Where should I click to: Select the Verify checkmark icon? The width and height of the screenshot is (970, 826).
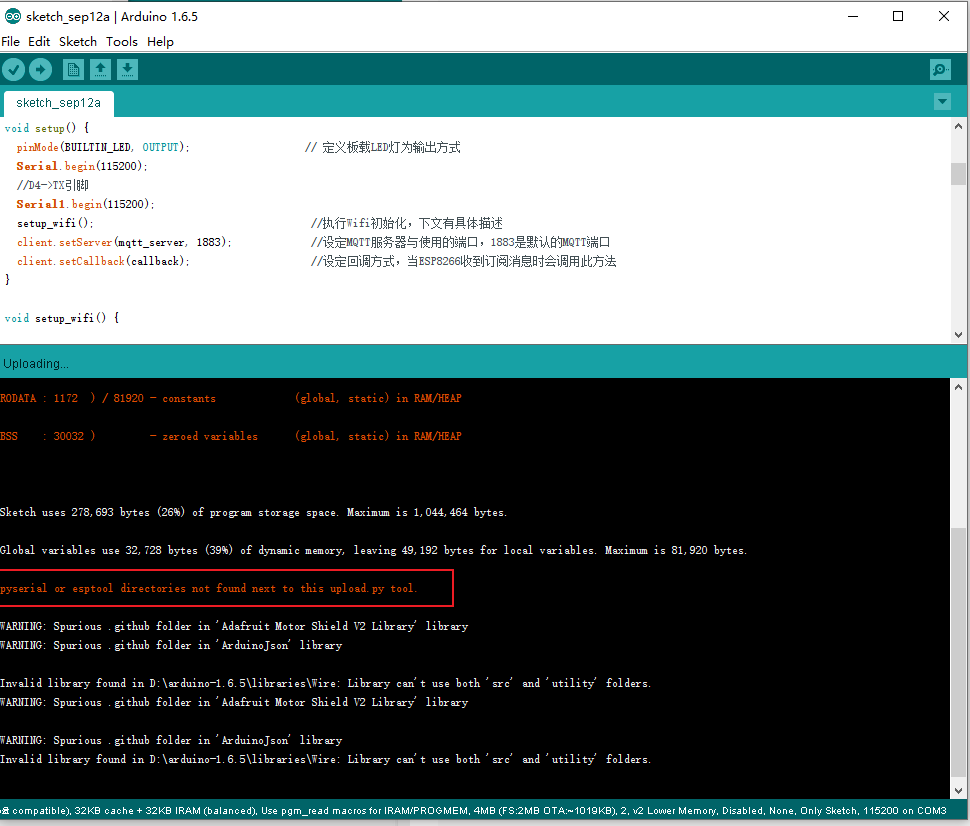point(13,69)
